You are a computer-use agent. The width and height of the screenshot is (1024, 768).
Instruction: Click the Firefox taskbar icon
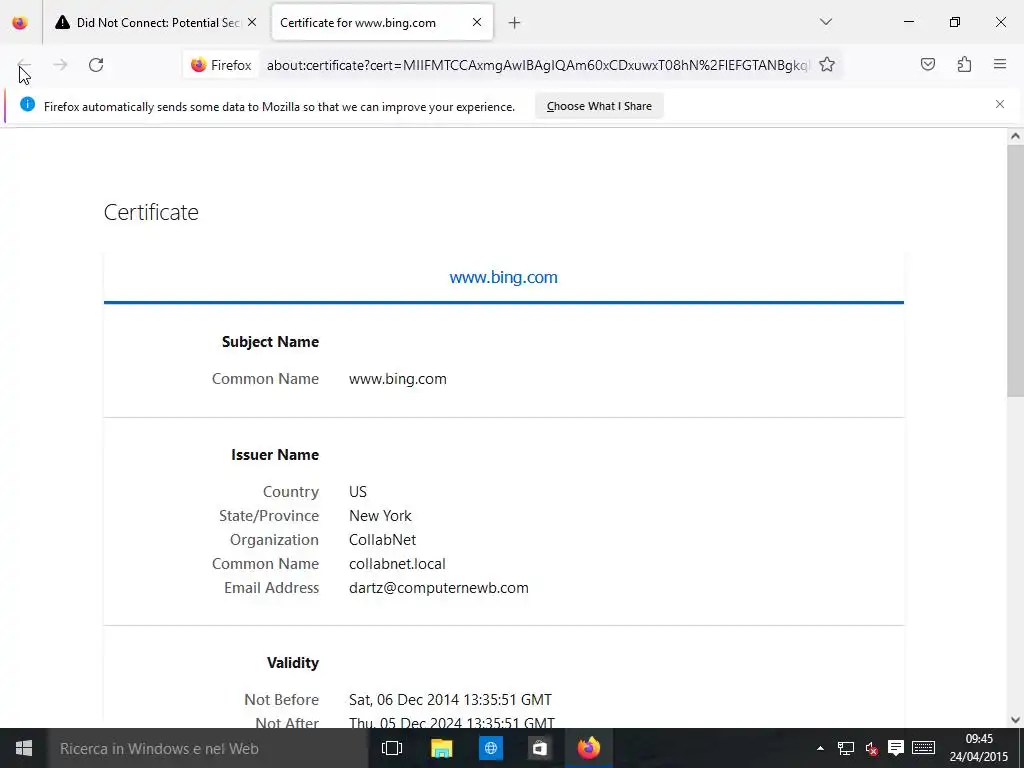[x=588, y=748]
